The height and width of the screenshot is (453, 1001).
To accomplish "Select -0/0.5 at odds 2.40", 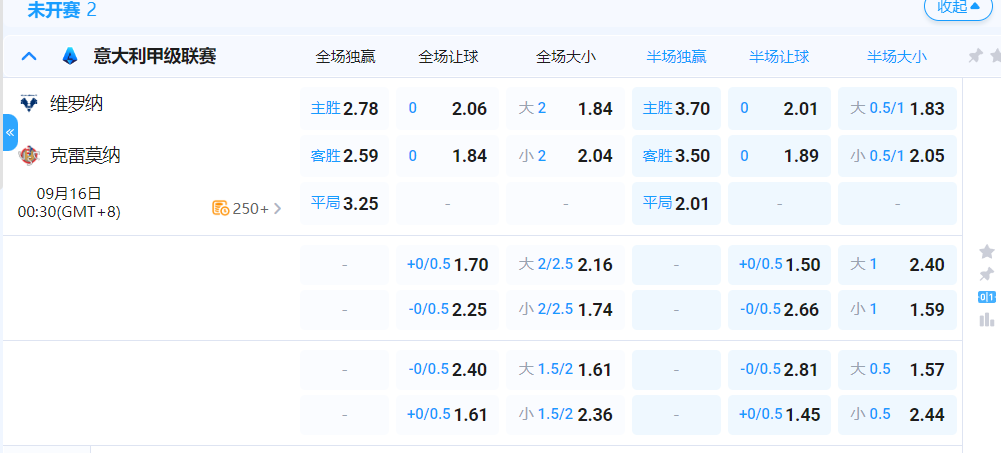I will 448,369.
